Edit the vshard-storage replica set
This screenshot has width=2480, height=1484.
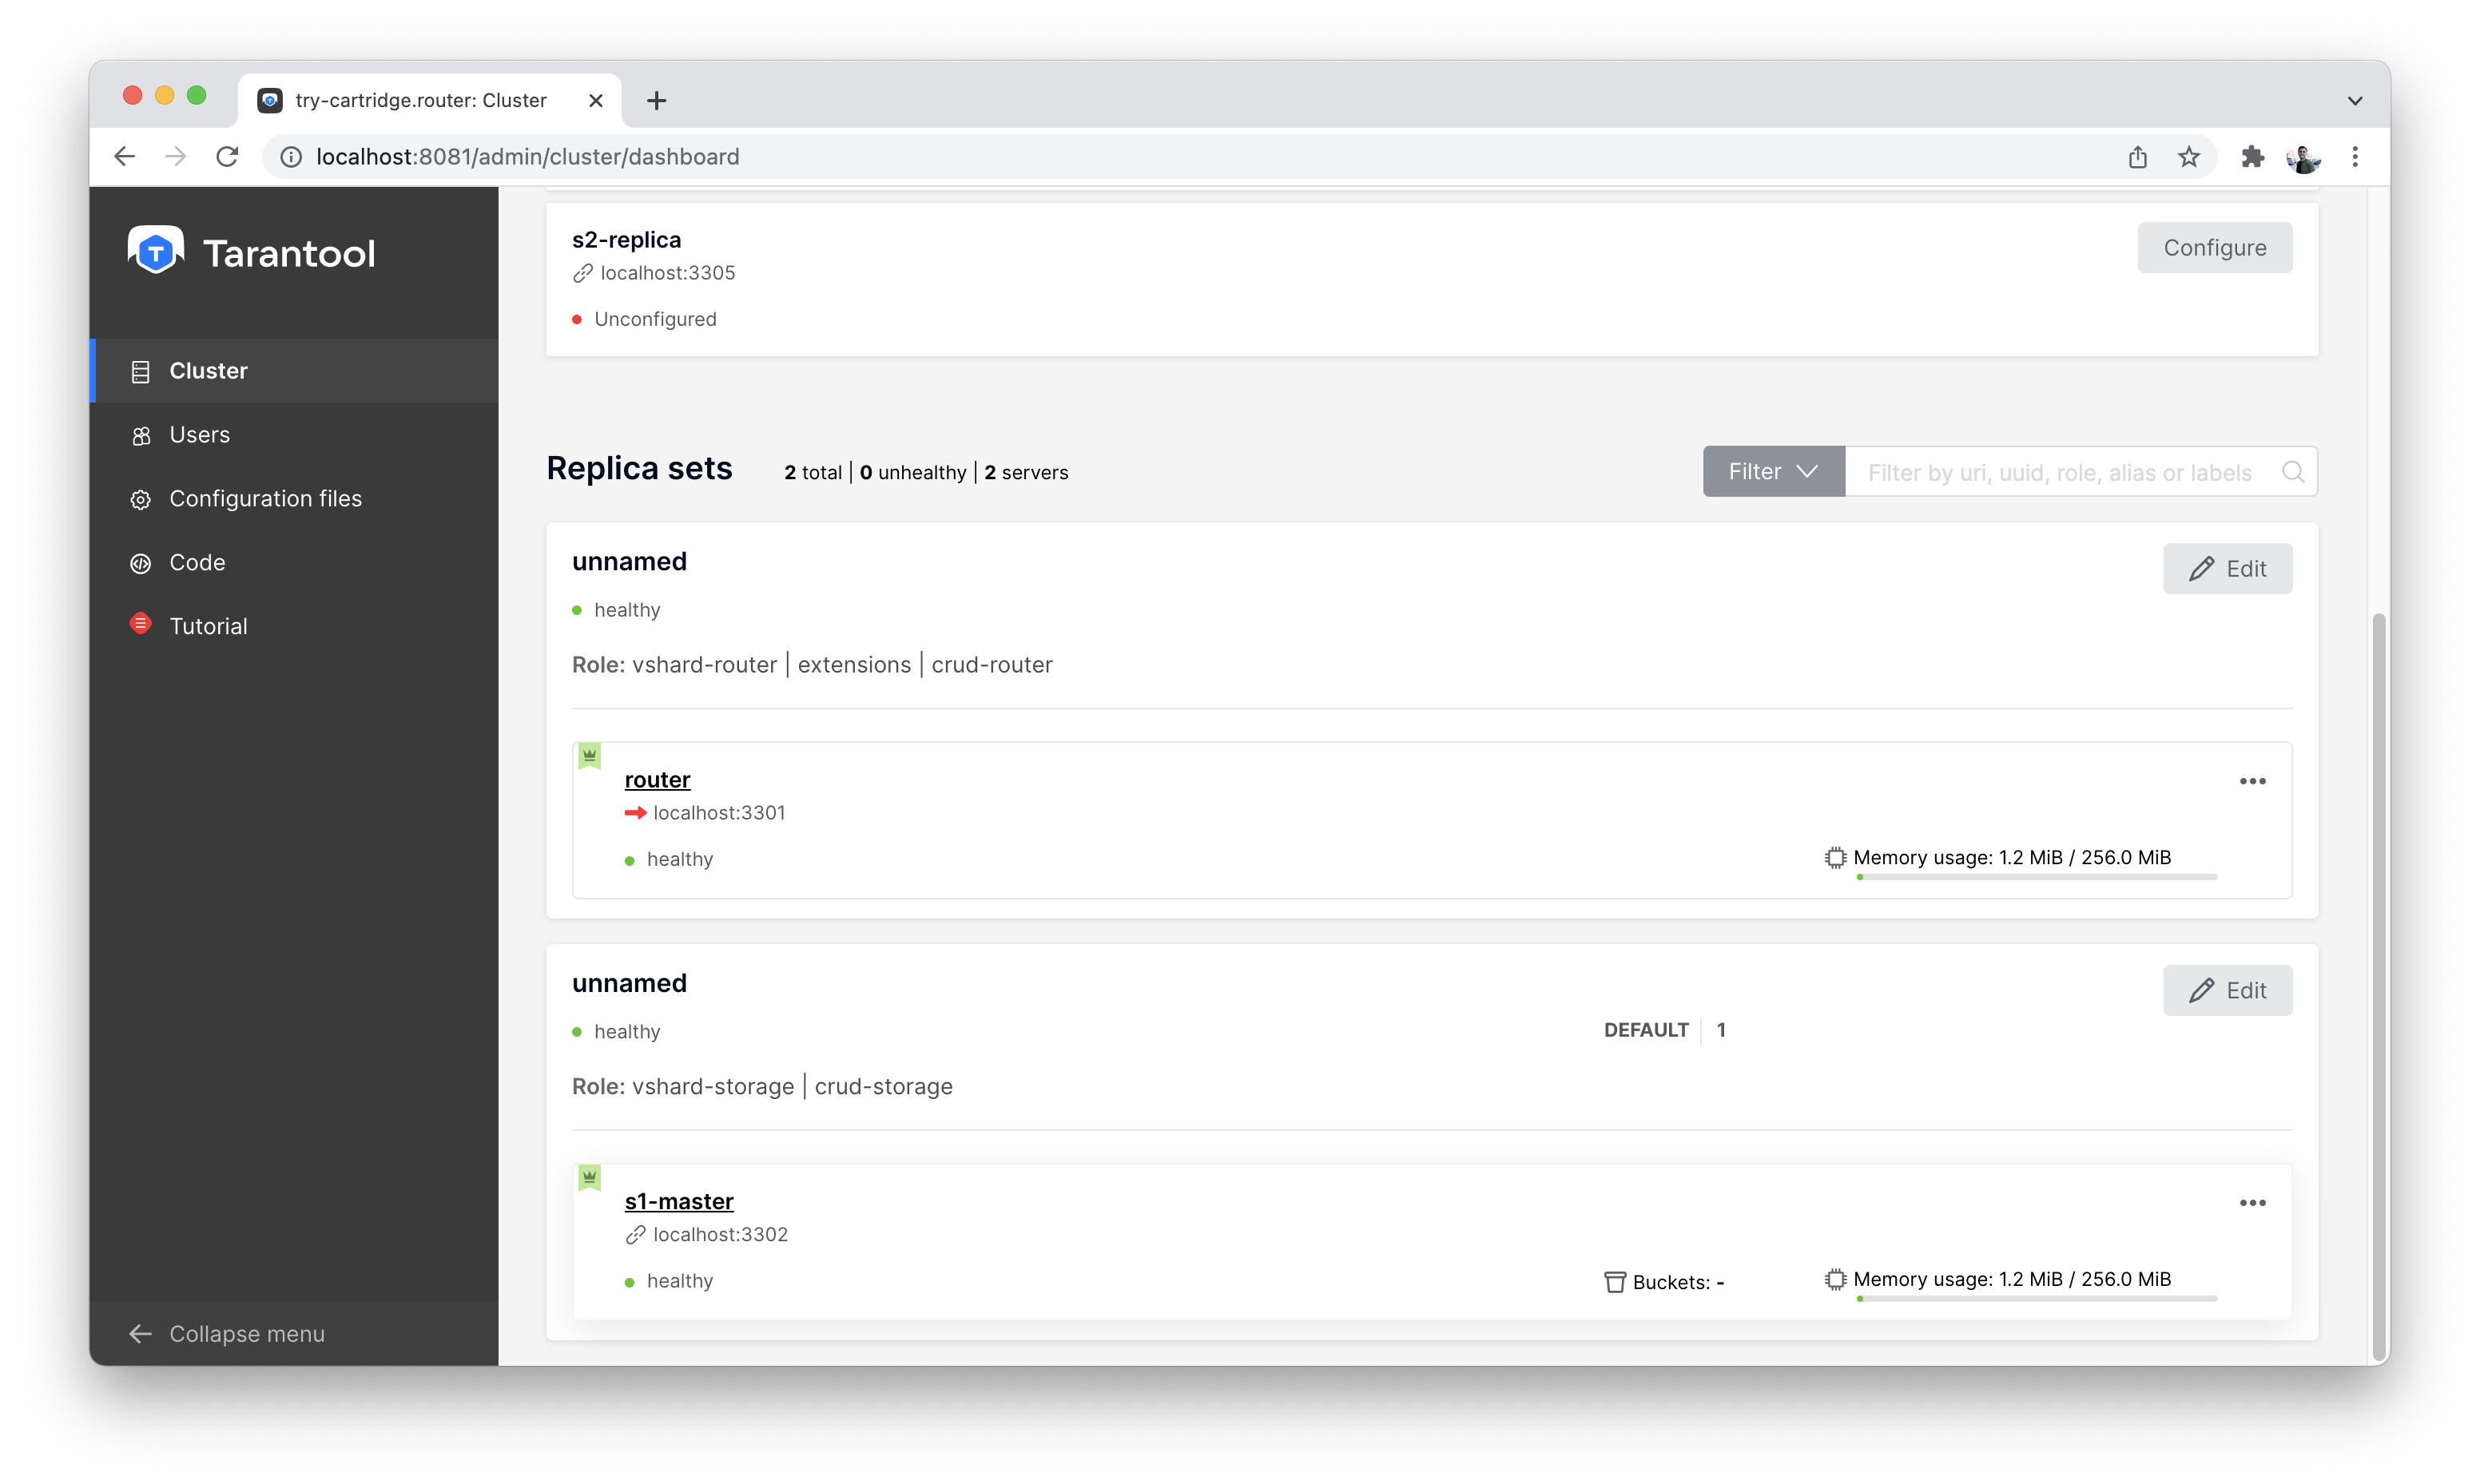pyautogui.click(x=2227, y=991)
